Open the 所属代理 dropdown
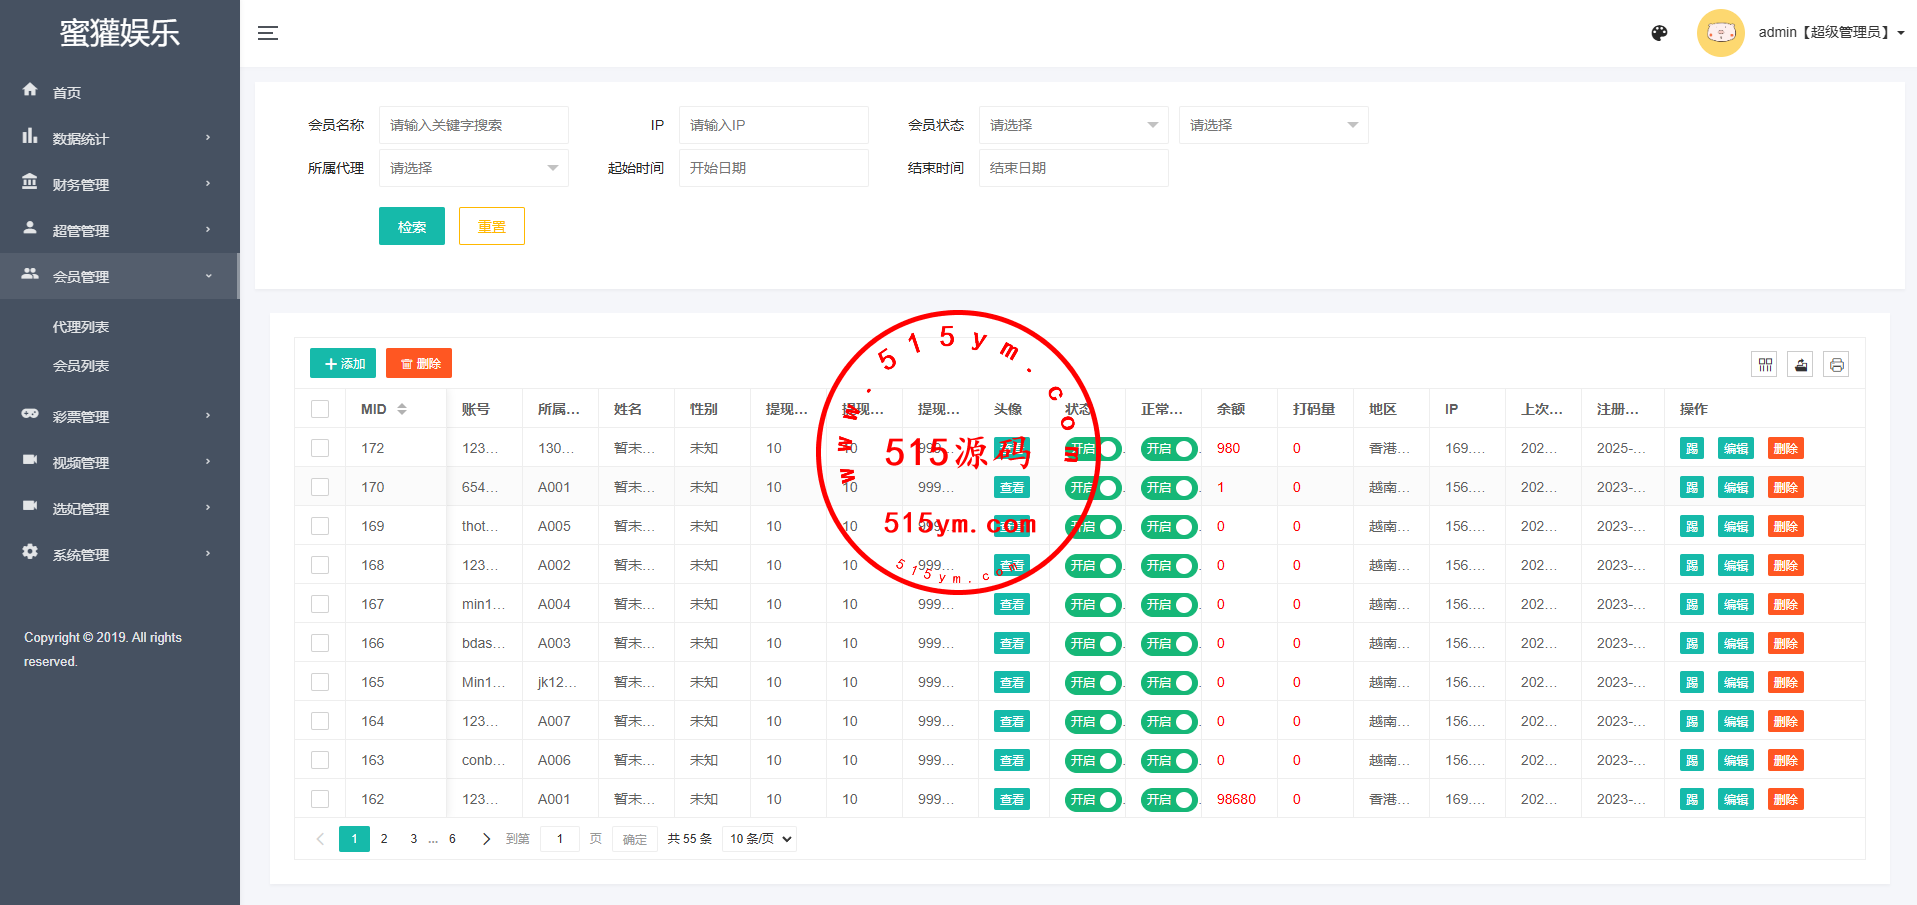 473,168
